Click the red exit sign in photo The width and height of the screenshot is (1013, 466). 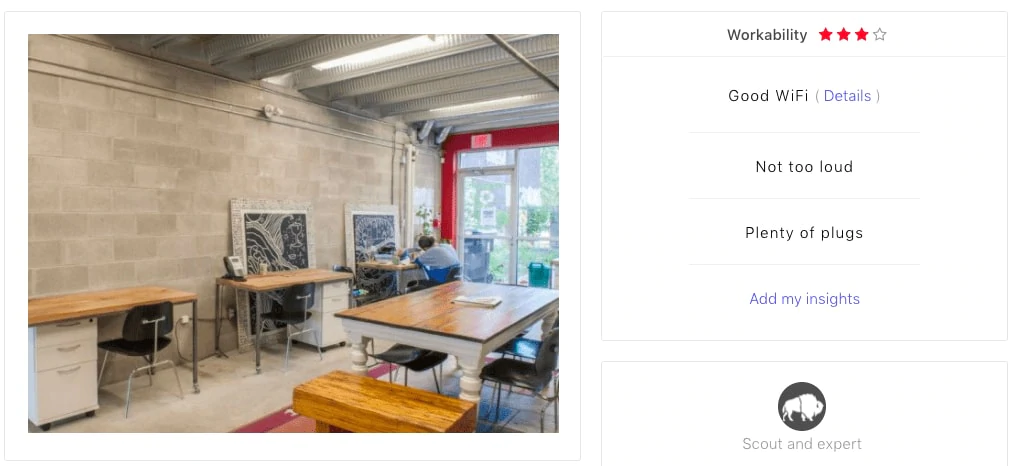coord(481,140)
